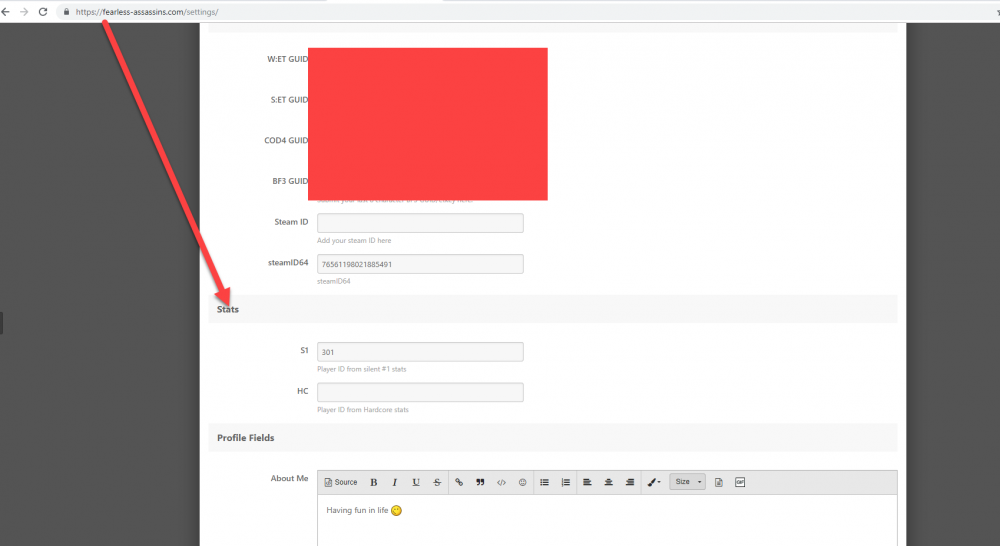This screenshot has width=1000, height=546.
Task: Click the 'BF3 GUID' label
Action: pyautogui.click(x=290, y=181)
